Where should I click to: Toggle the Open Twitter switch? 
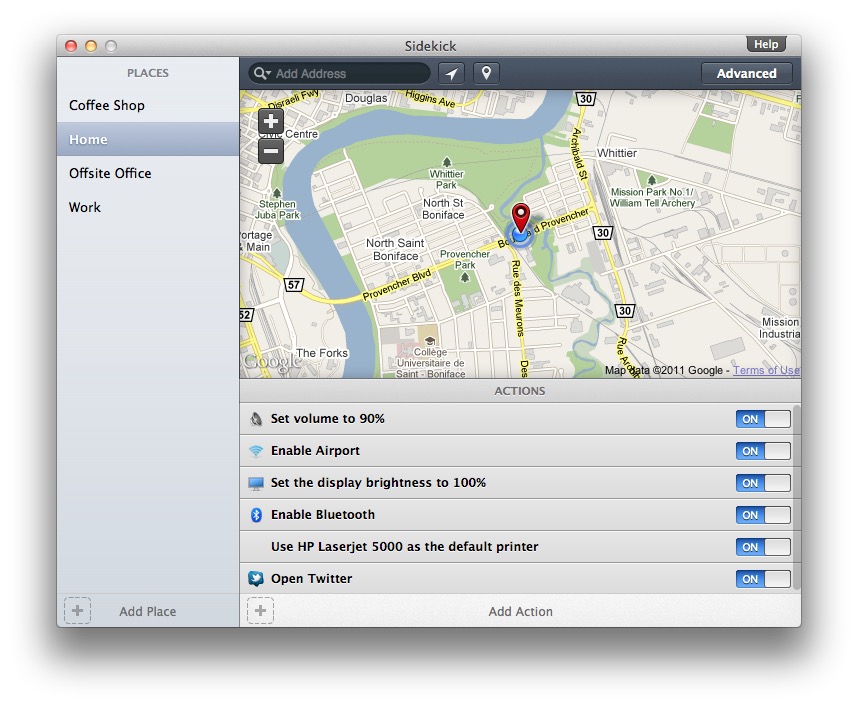[763, 579]
